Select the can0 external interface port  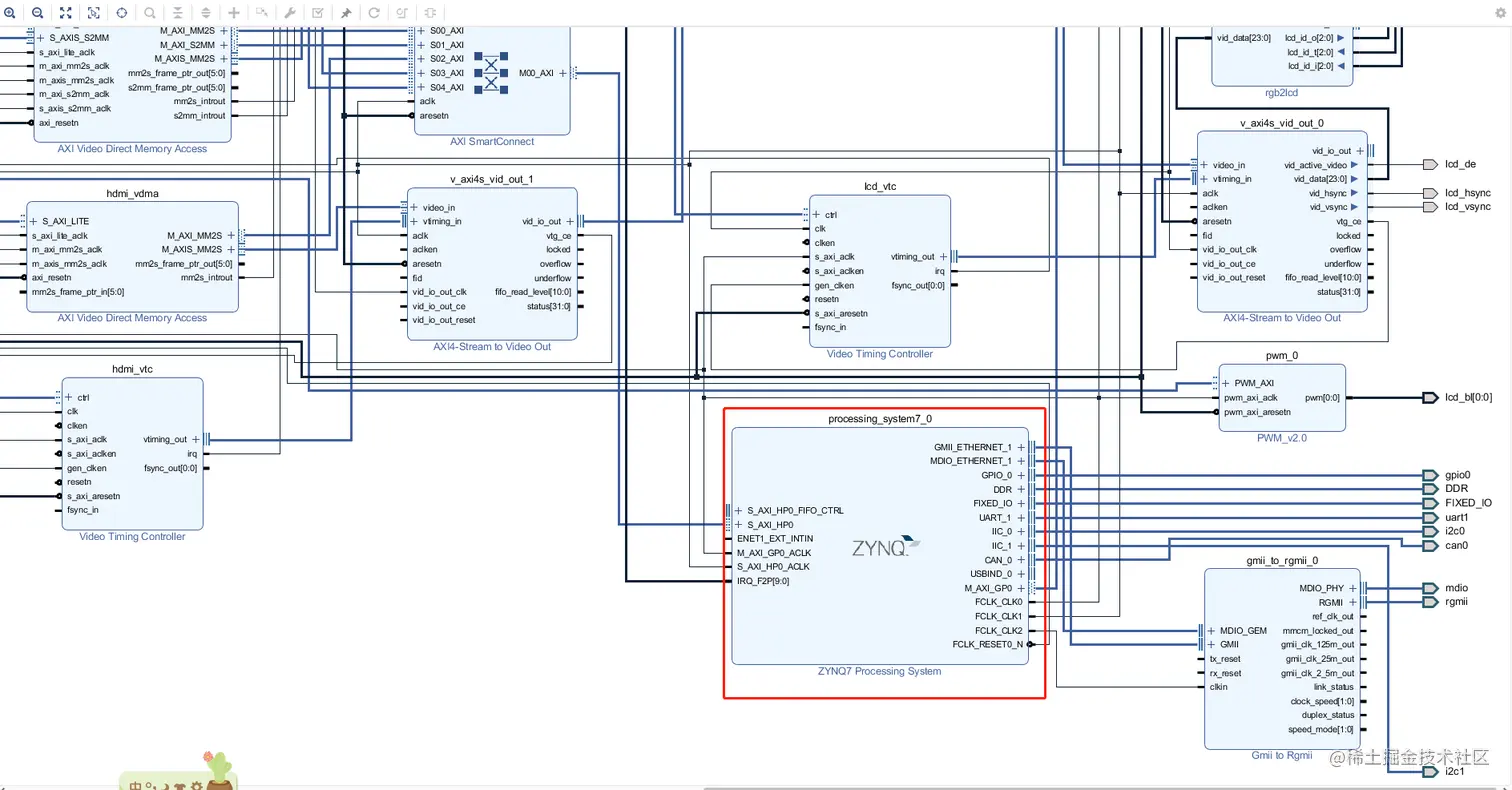(x=1430, y=545)
